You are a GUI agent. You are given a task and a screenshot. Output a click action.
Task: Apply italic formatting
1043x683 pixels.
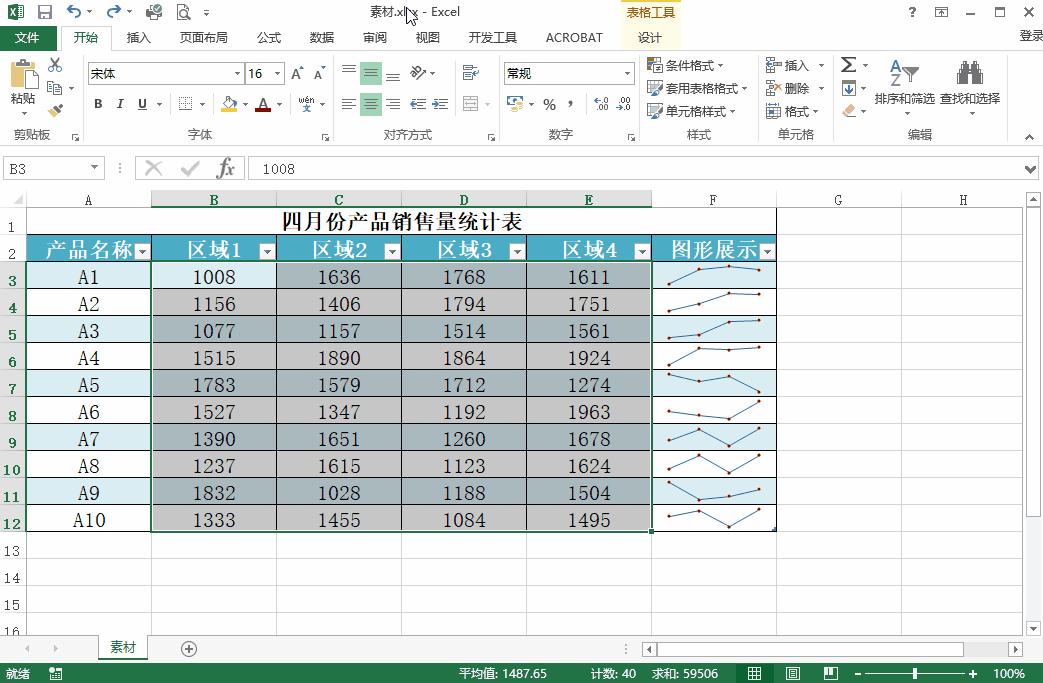click(120, 104)
